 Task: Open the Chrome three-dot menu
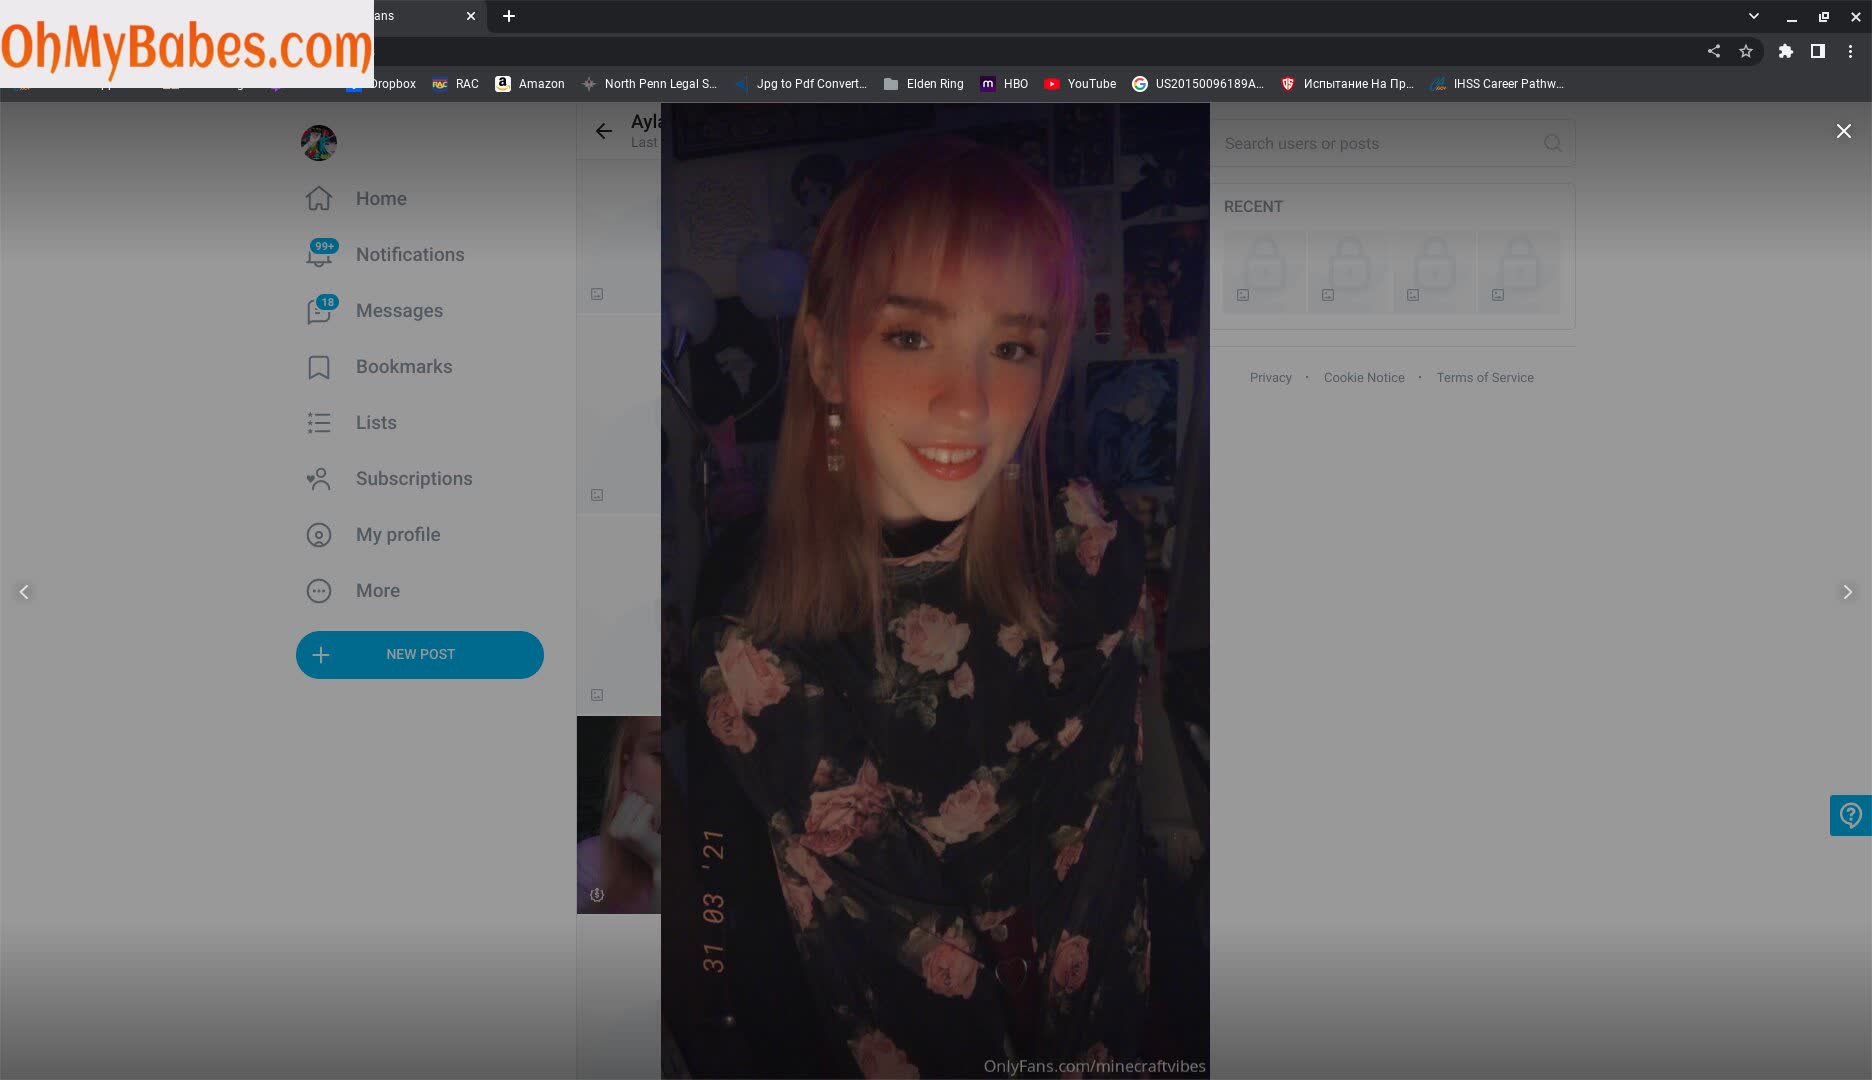pos(1850,51)
